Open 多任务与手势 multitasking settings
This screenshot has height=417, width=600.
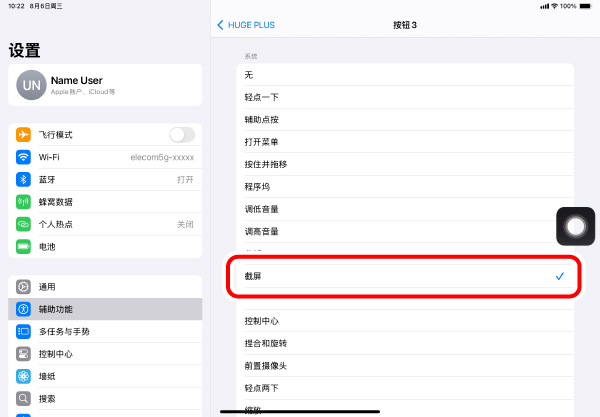tap(105, 331)
